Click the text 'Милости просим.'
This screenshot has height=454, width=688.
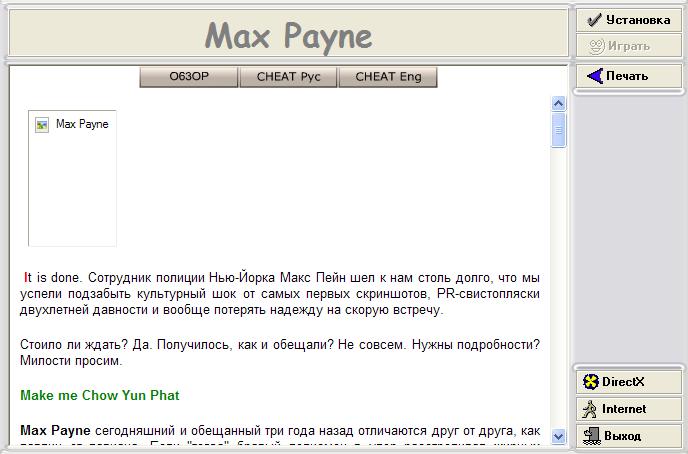(x=71, y=361)
